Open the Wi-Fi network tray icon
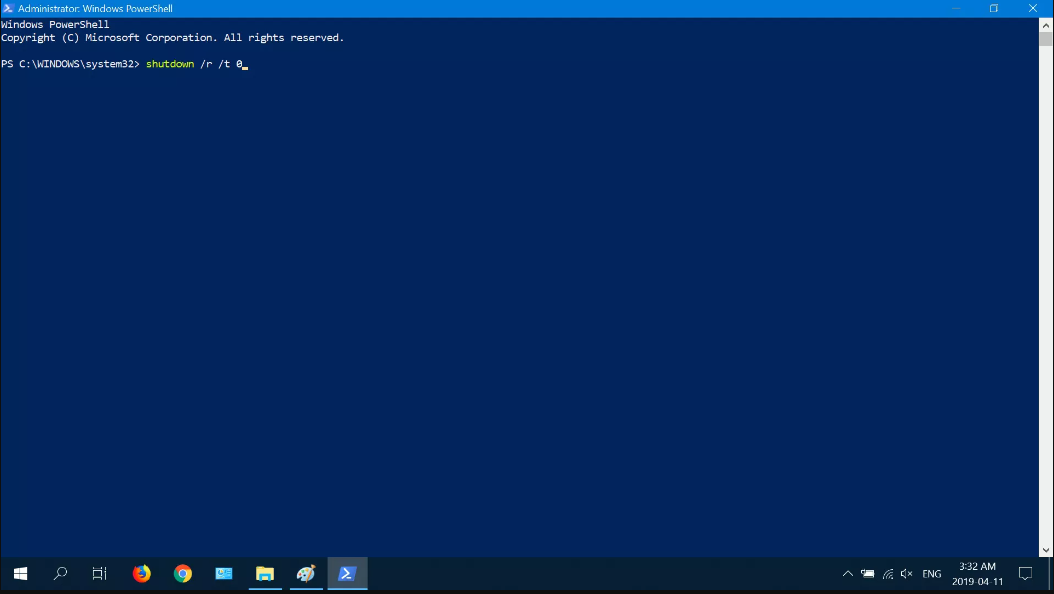This screenshot has width=1054, height=594. point(888,573)
